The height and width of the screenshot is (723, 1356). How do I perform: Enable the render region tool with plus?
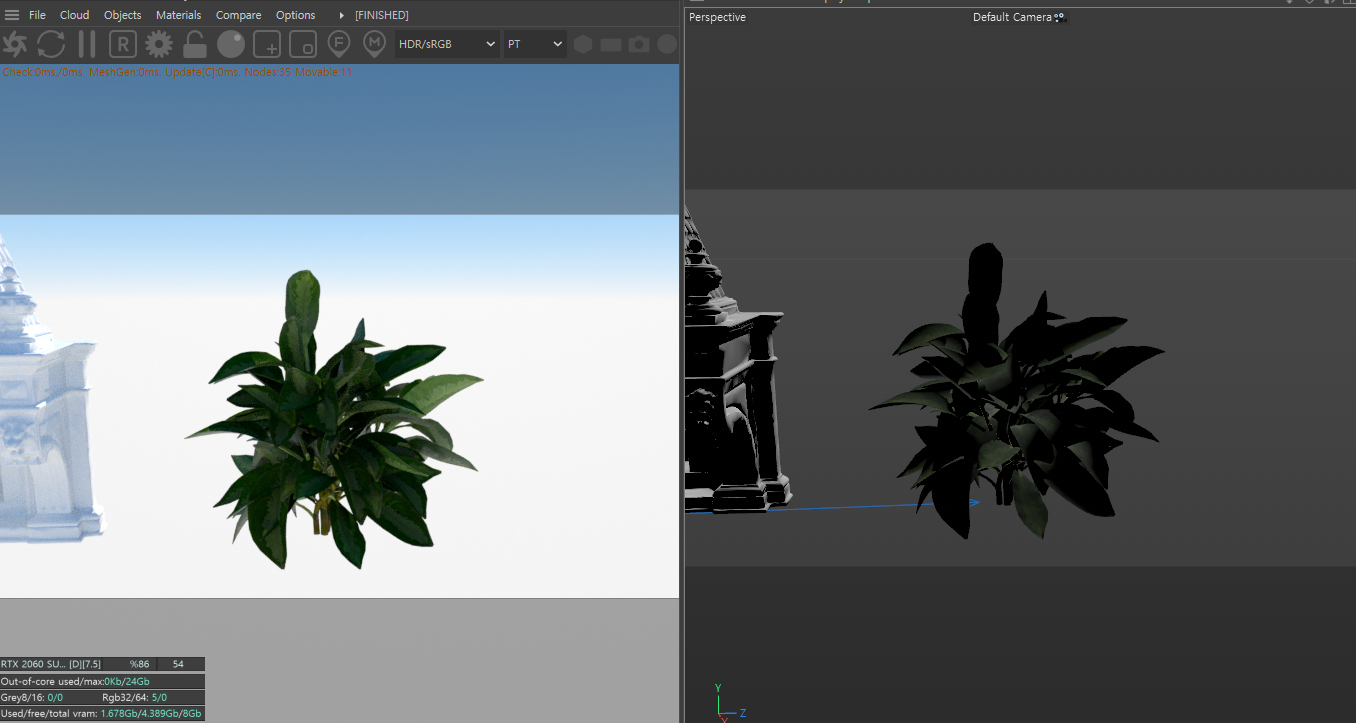click(x=267, y=44)
